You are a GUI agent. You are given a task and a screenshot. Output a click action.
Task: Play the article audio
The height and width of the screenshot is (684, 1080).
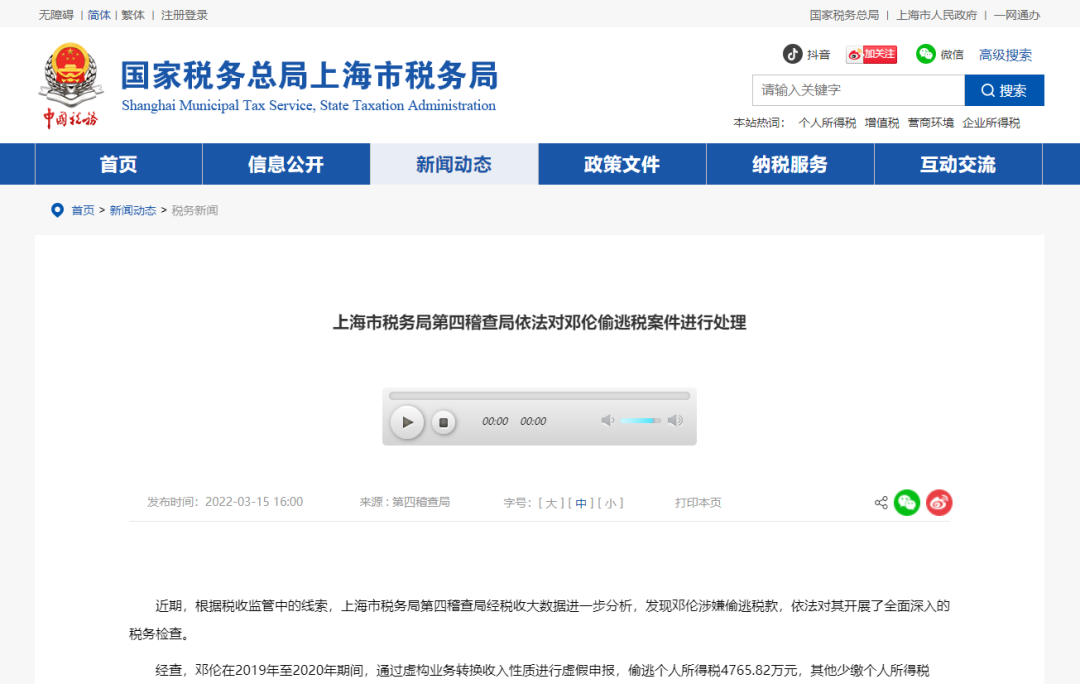pos(407,422)
